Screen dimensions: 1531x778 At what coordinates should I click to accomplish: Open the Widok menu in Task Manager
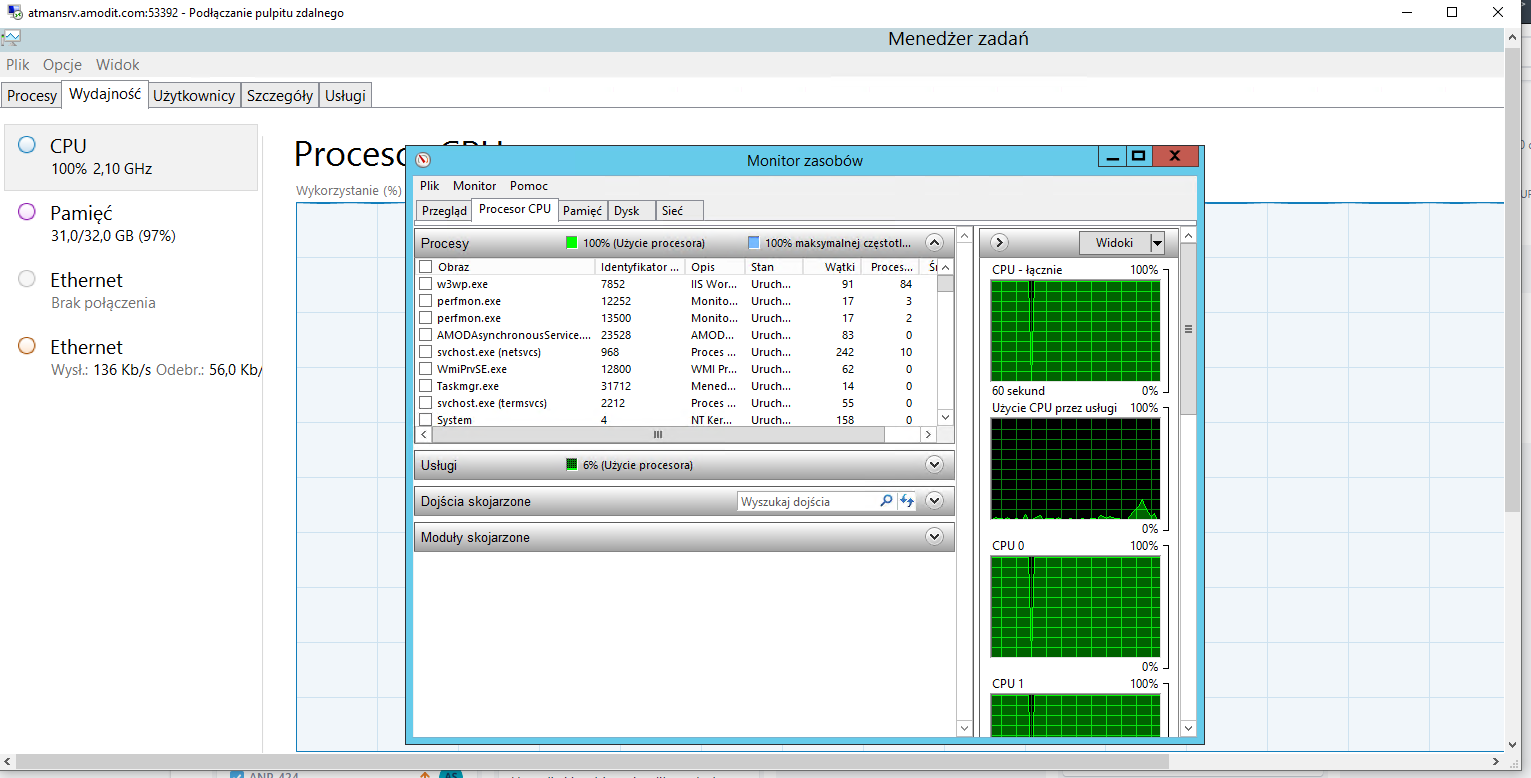pyautogui.click(x=118, y=64)
